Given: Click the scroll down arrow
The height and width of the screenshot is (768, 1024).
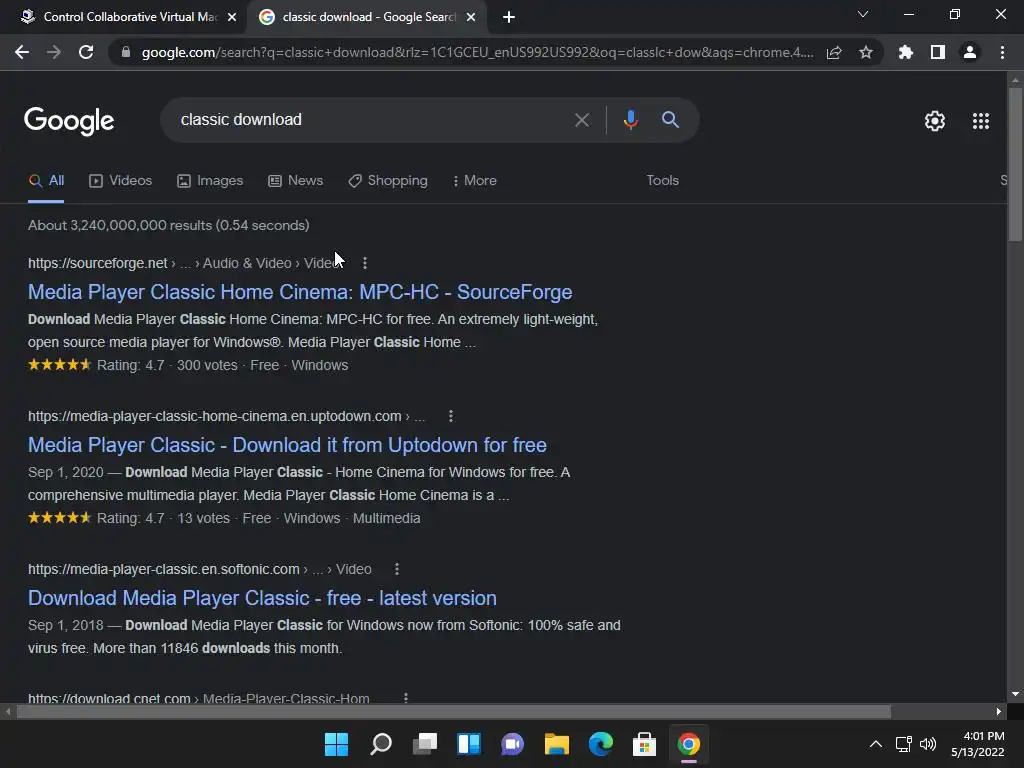Looking at the screenshot, I should tap(1015, 694).
